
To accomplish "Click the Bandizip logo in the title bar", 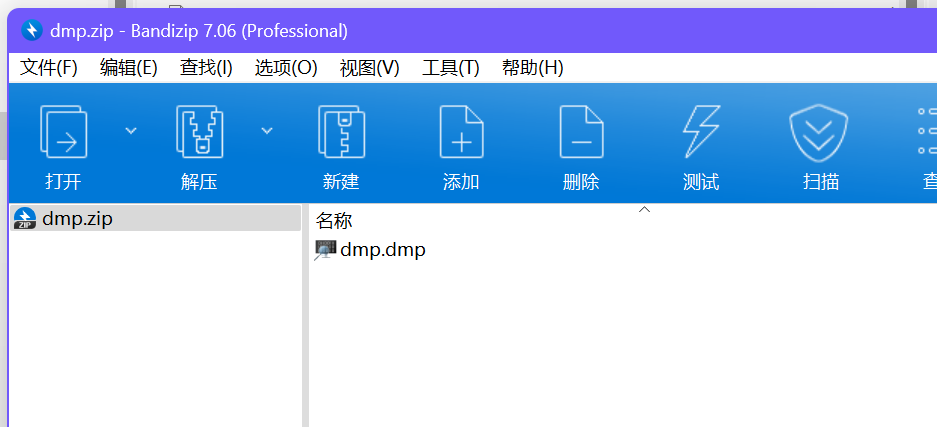I will click(x=32, y=30).
